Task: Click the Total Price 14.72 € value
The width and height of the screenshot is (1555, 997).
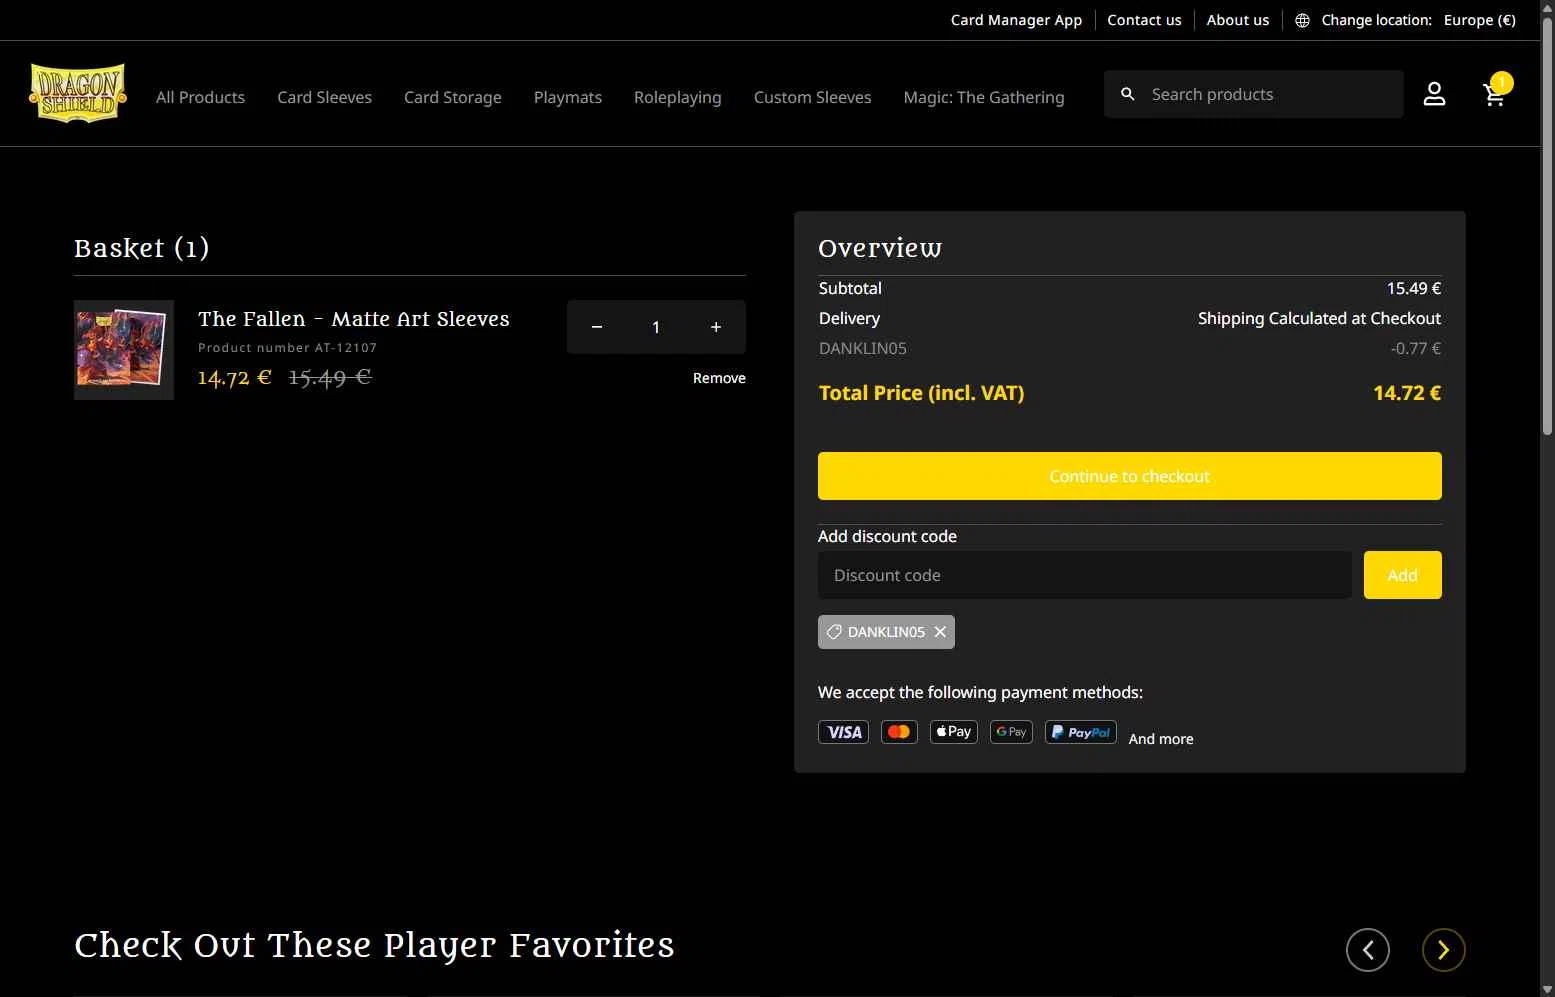Action: [x=1407, y=393]
